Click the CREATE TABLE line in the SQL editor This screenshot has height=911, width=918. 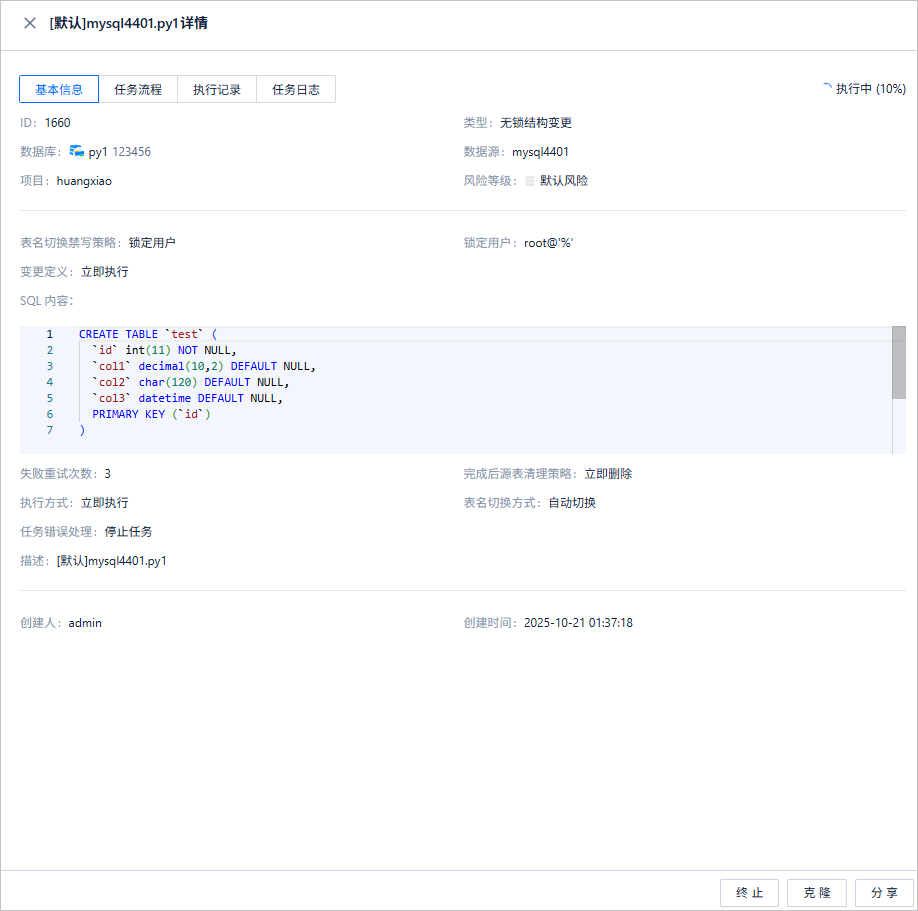148,334
